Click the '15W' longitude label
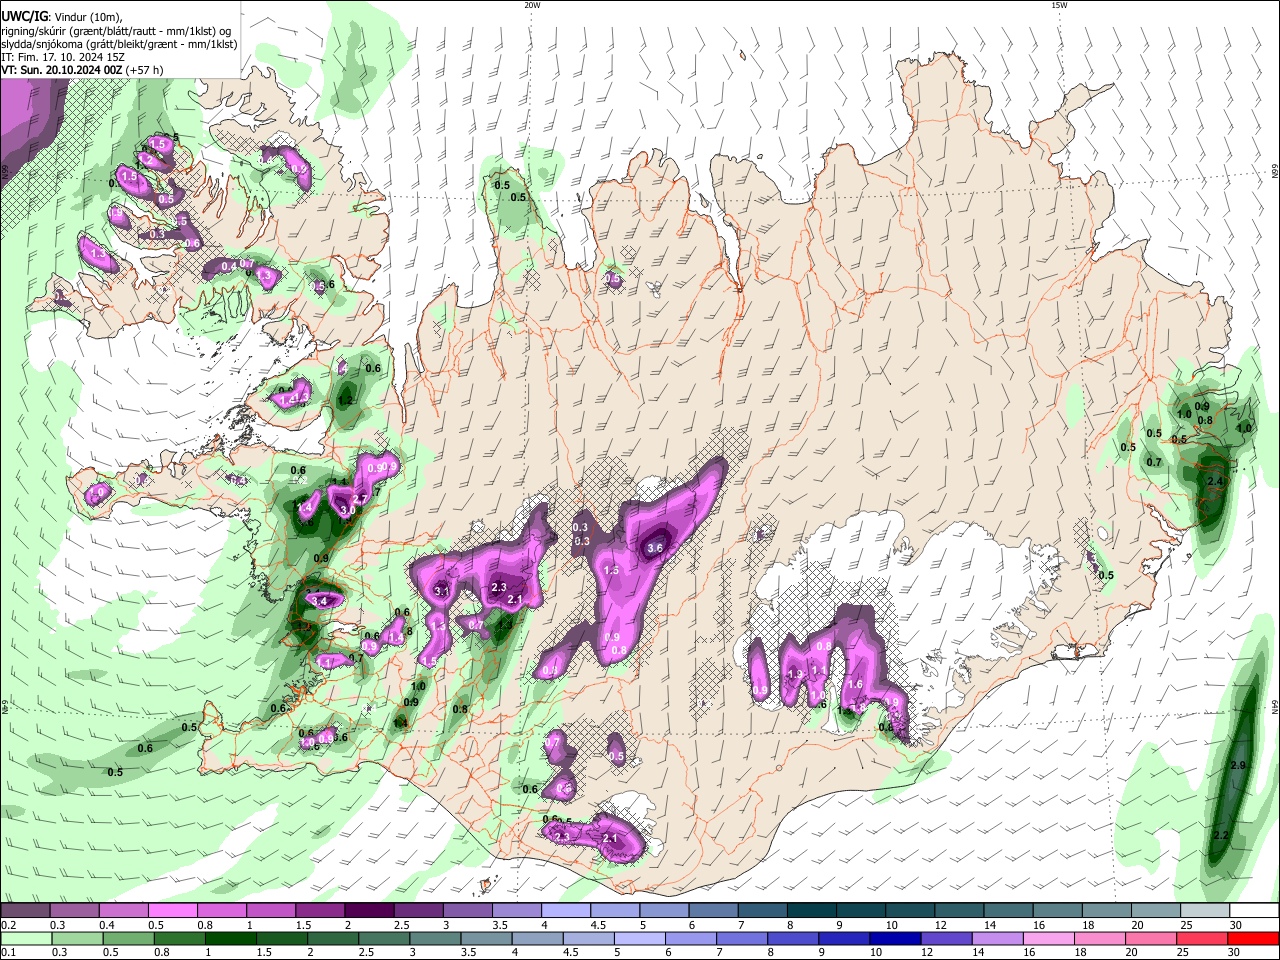Screen dimensions: 1280x960 pyautogui.click(x=1059, y=5)
